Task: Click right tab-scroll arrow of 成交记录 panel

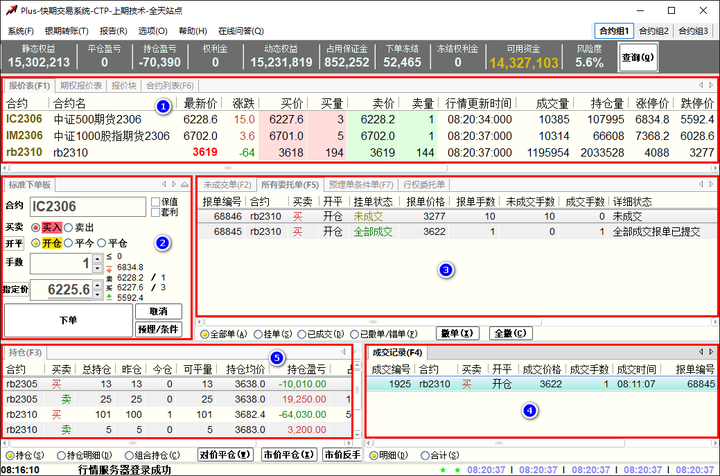Action: pos(711,352)
